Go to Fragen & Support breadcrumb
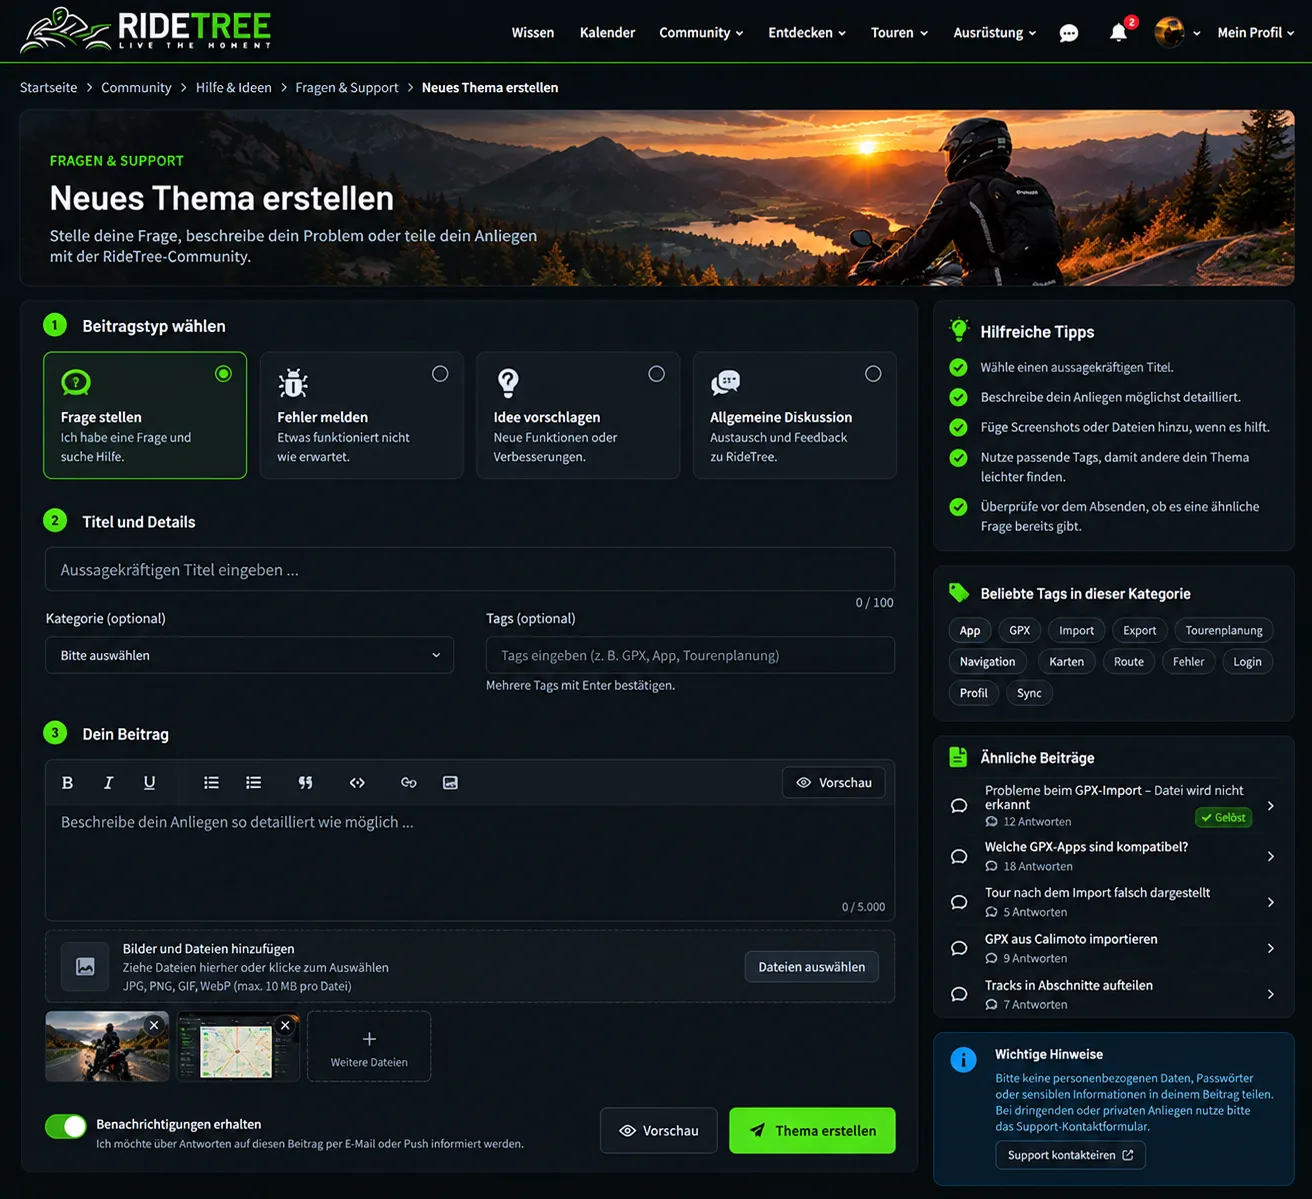 347,88
